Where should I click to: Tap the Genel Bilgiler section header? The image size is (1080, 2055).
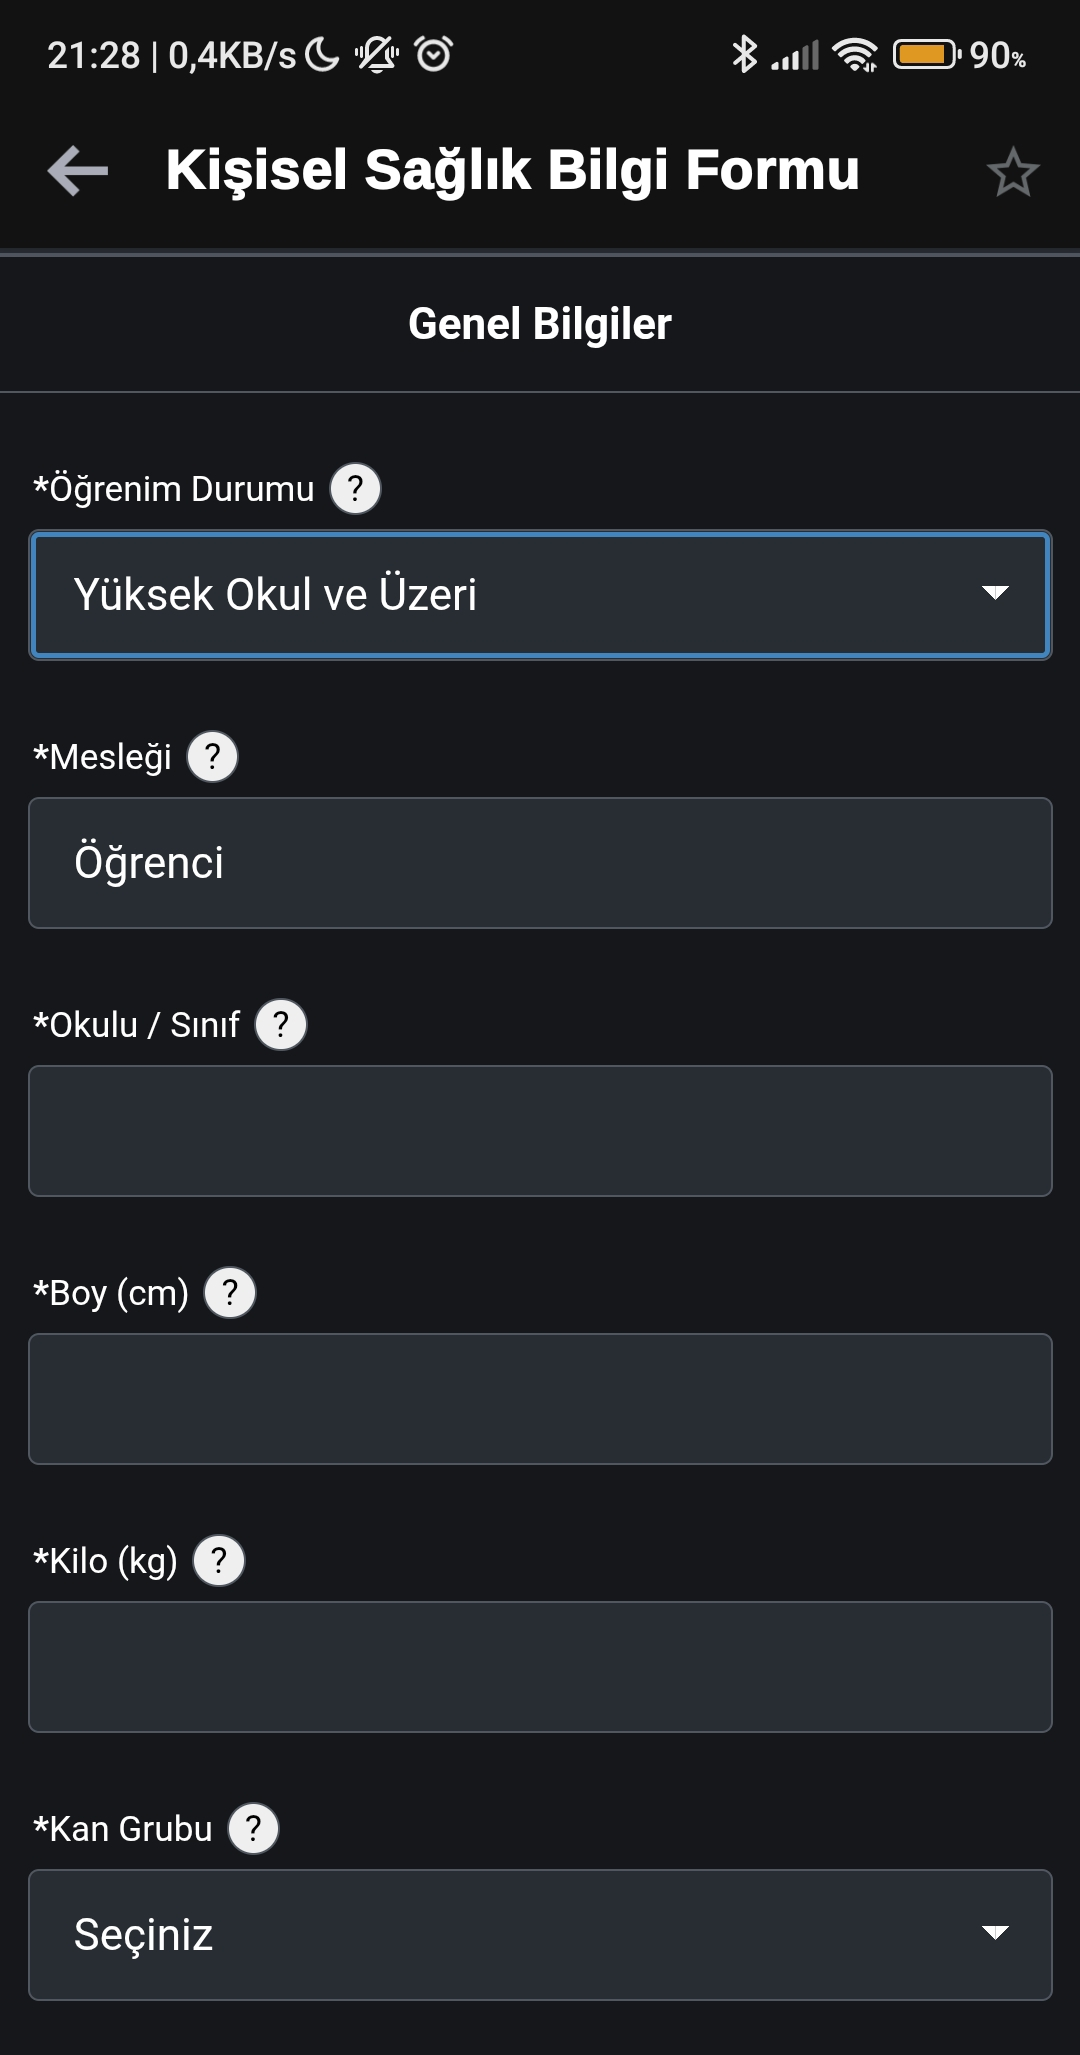click(540, 324)
